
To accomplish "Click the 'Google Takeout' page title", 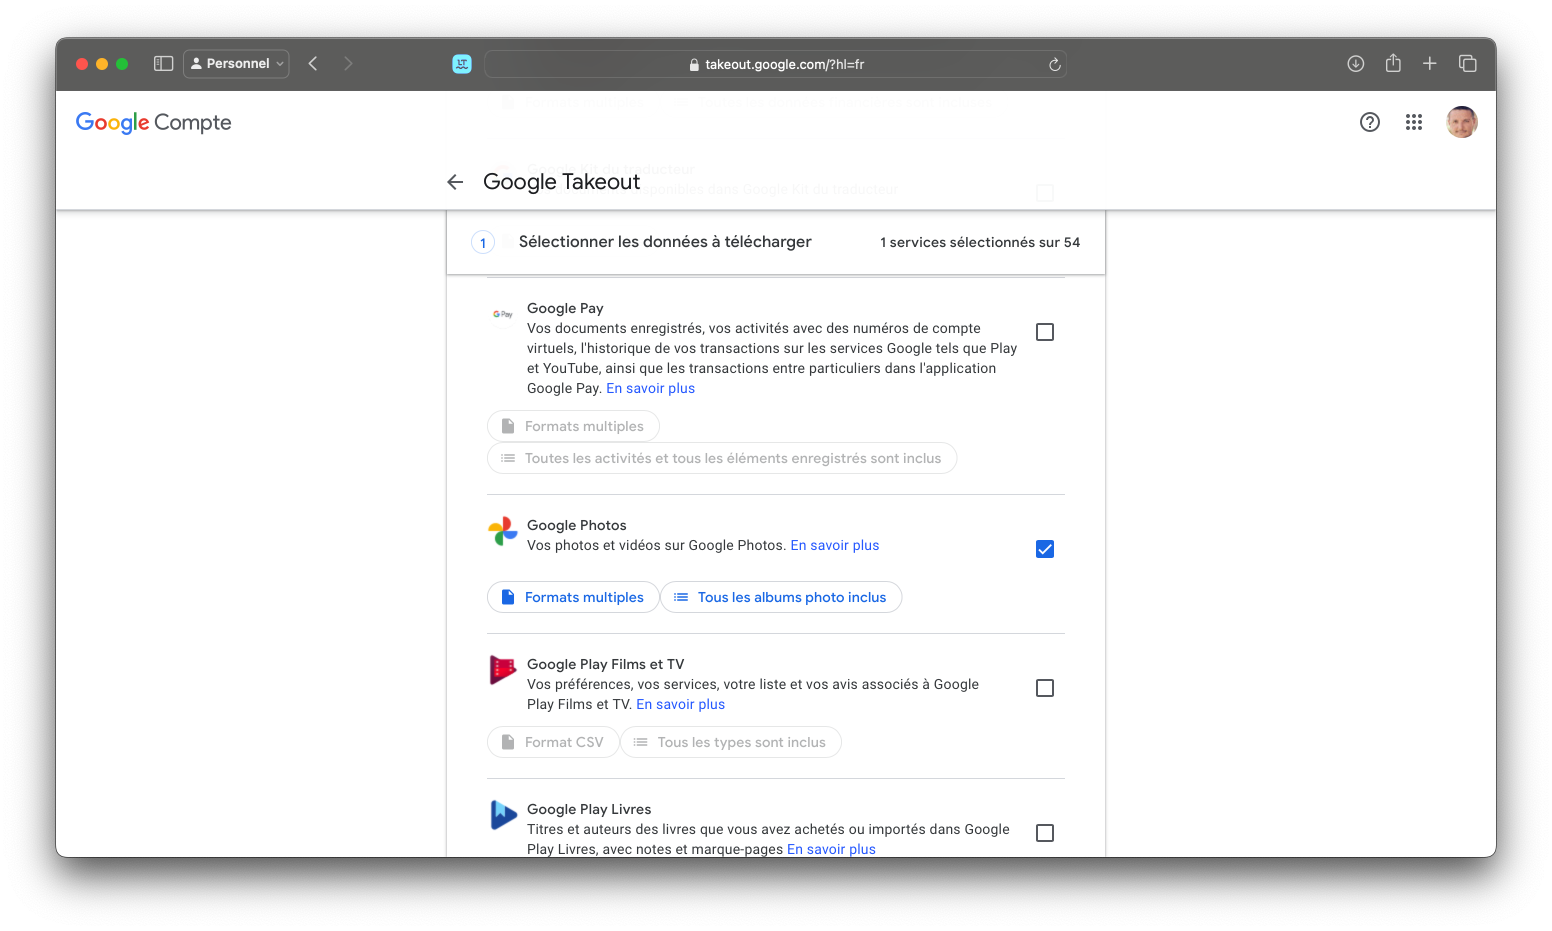I will pos(561,182).
